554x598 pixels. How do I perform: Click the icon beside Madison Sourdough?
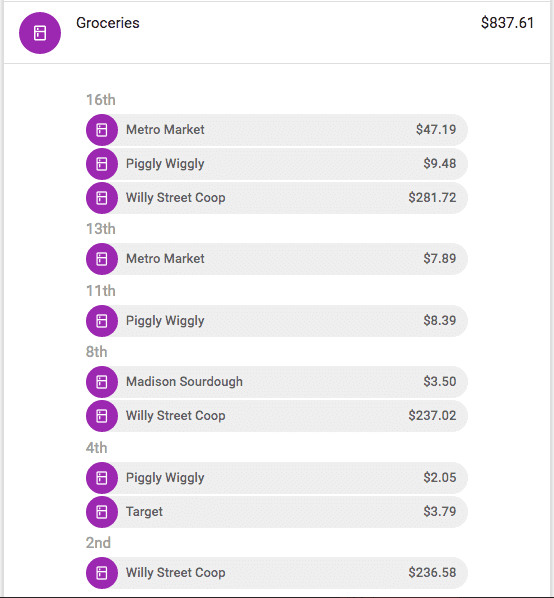coord(102,382)
